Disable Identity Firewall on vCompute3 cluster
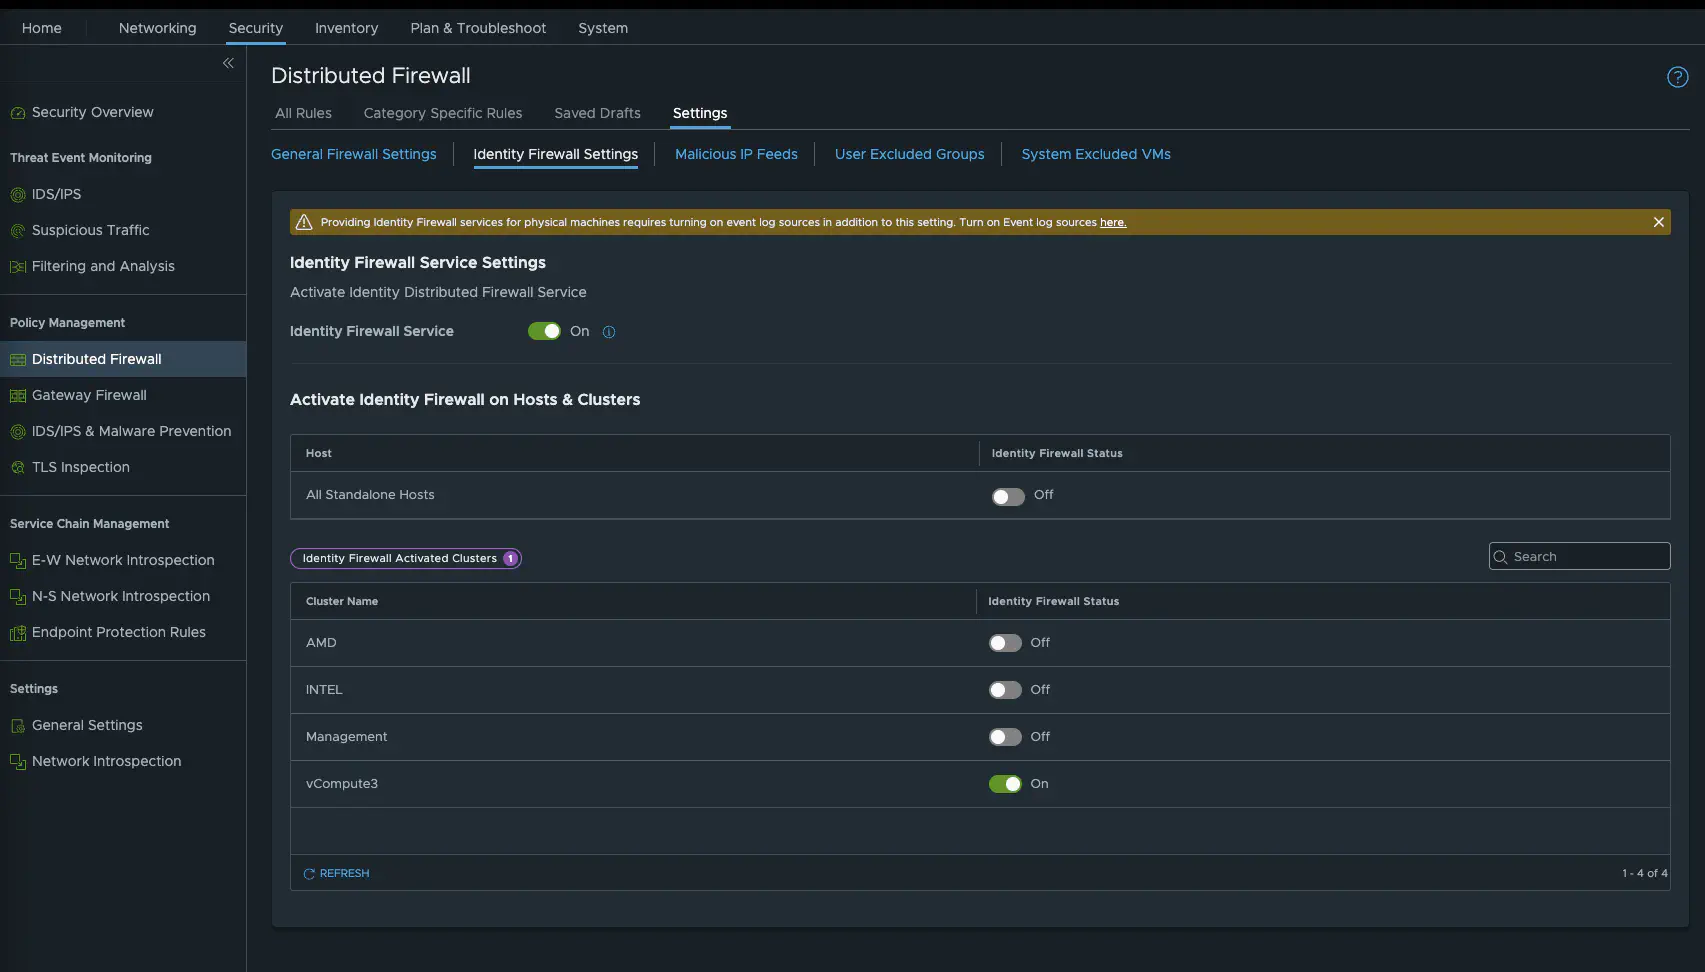Image resolution: width=1705 pixels, height=972 pixels. (x=1005, y=784)
